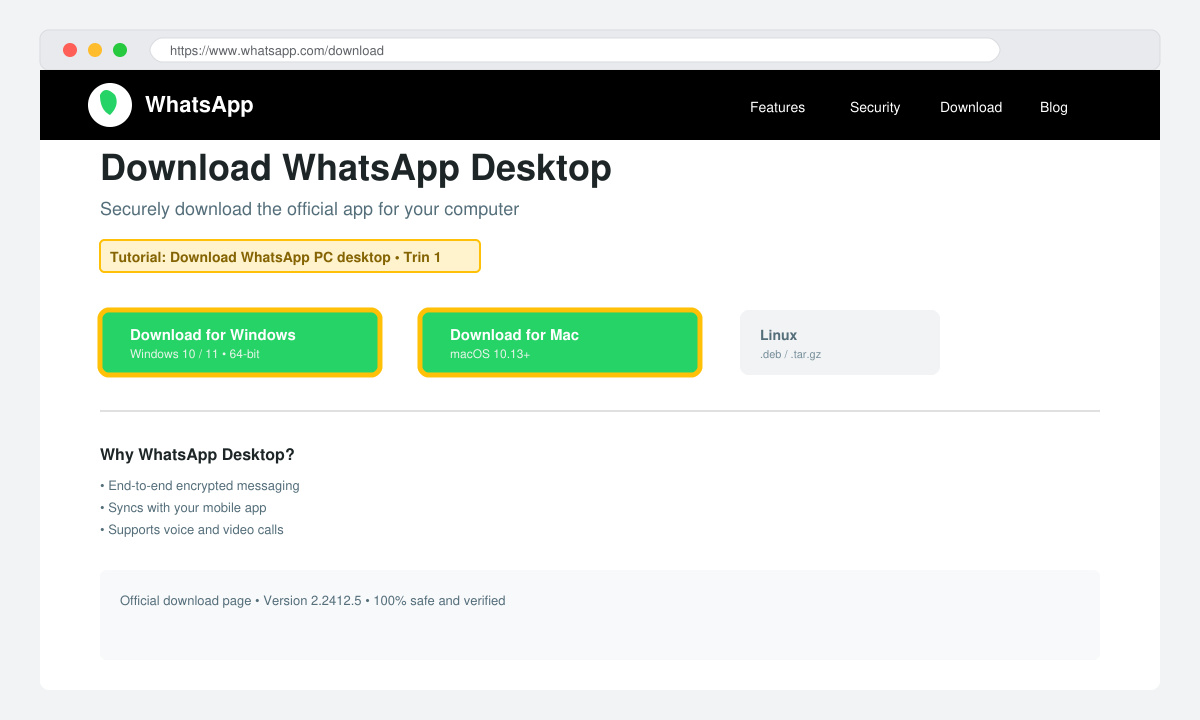Click the Download for Windows button
The height and width of the screenshot is (720, 1200).
click(240, 343)
